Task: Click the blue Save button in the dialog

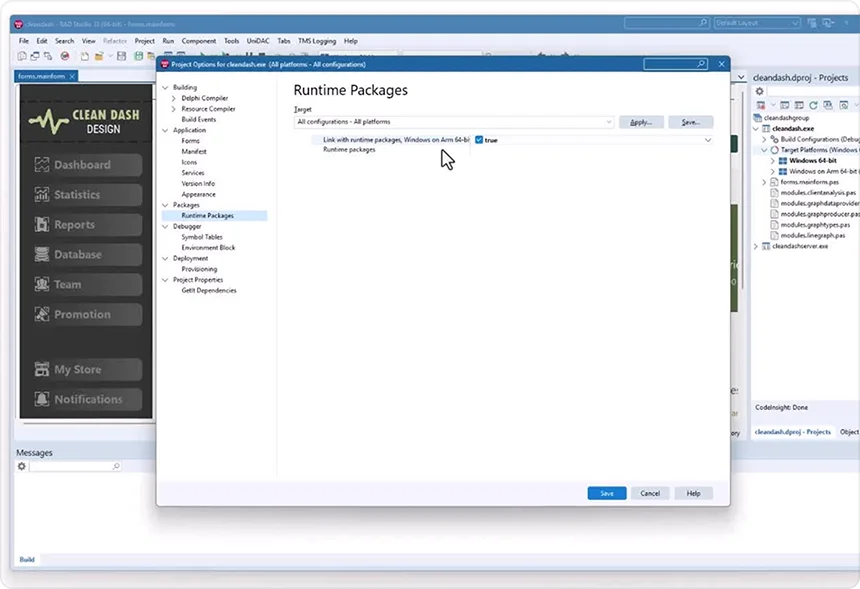Action: [607, 493]
